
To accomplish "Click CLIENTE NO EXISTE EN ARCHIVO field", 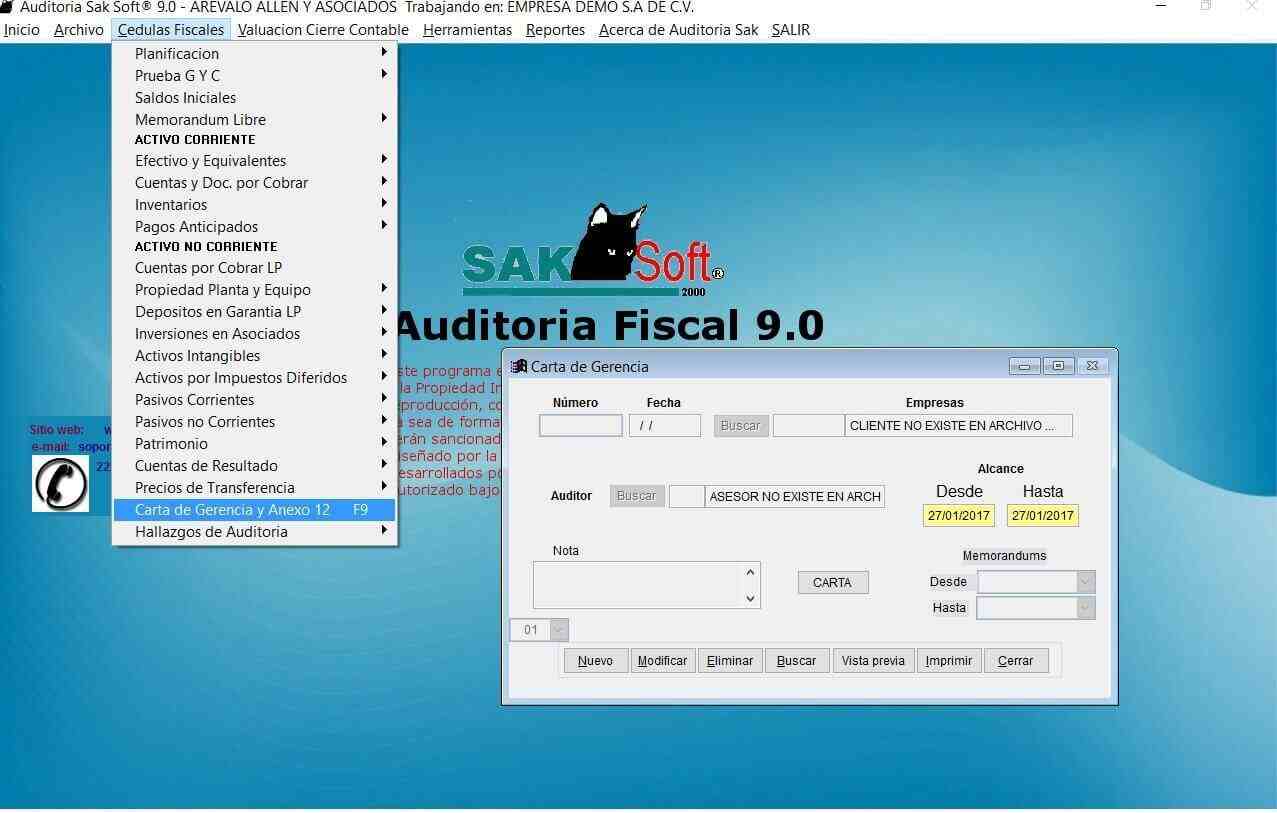I will 959,426.
